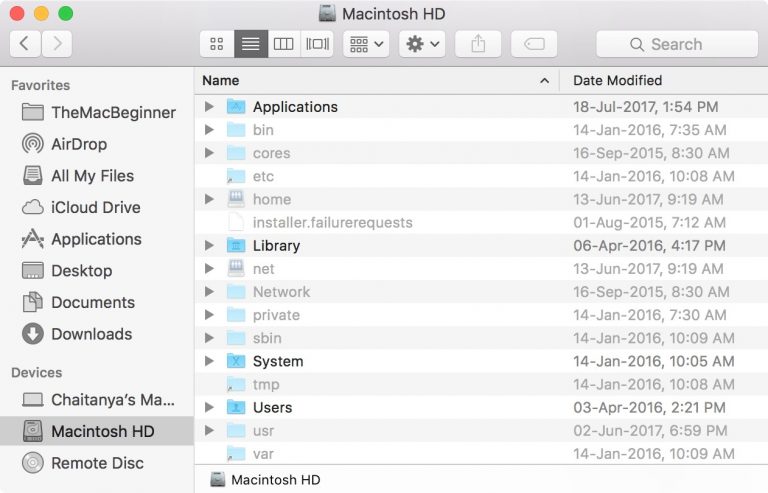The width and height of the screenshot is (768, 493).
Task: Open the item arrangement dropdown
Action: (366, 44)
